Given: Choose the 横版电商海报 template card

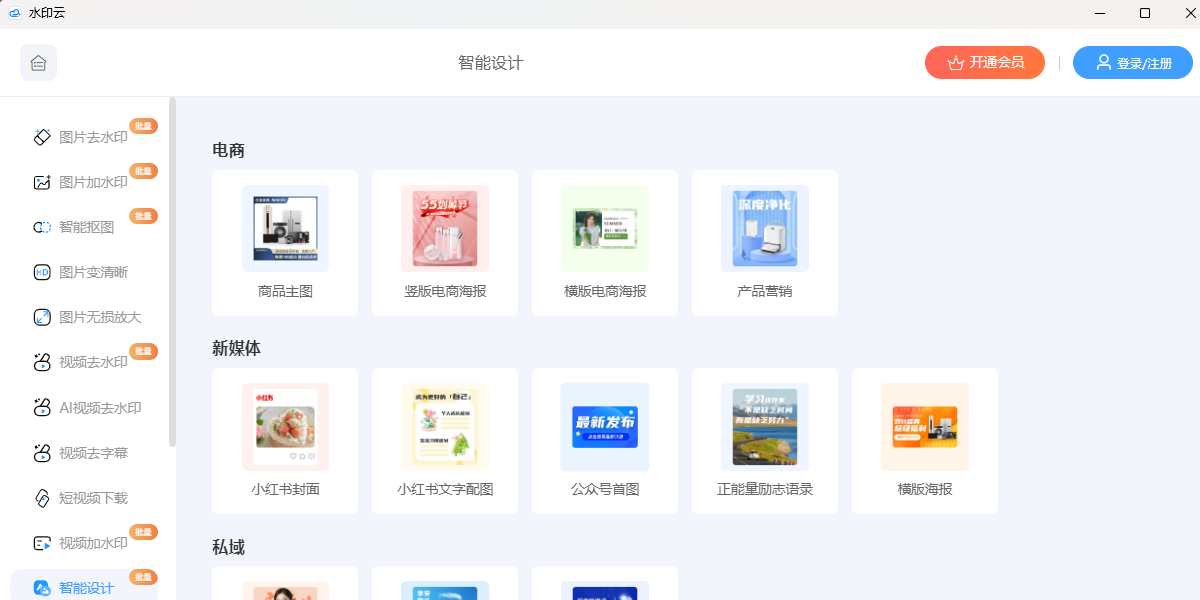Looking at the screenshot, I should pyautogui.click(x=605, y=243).
